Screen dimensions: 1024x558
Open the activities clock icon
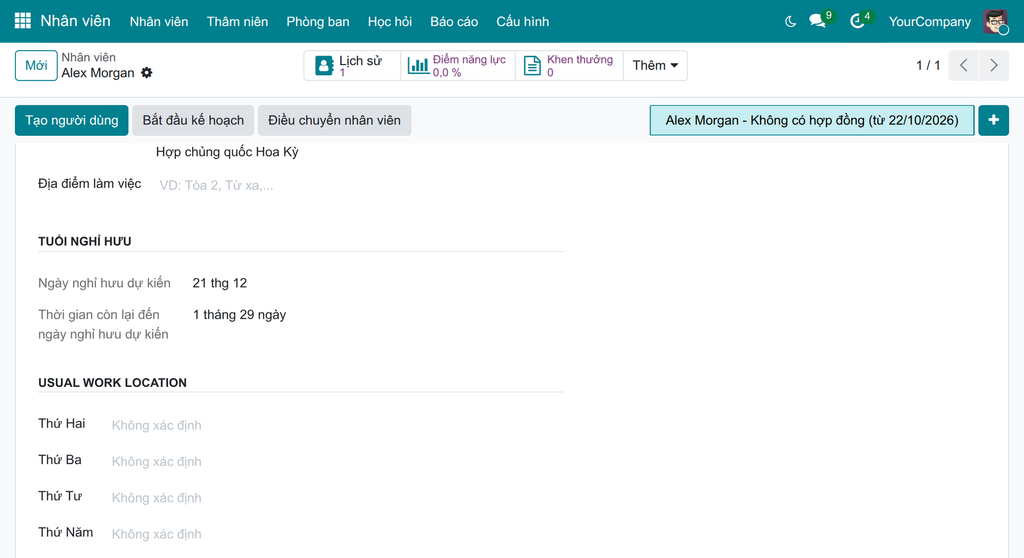pyautogui.click(x=857, y=22)
